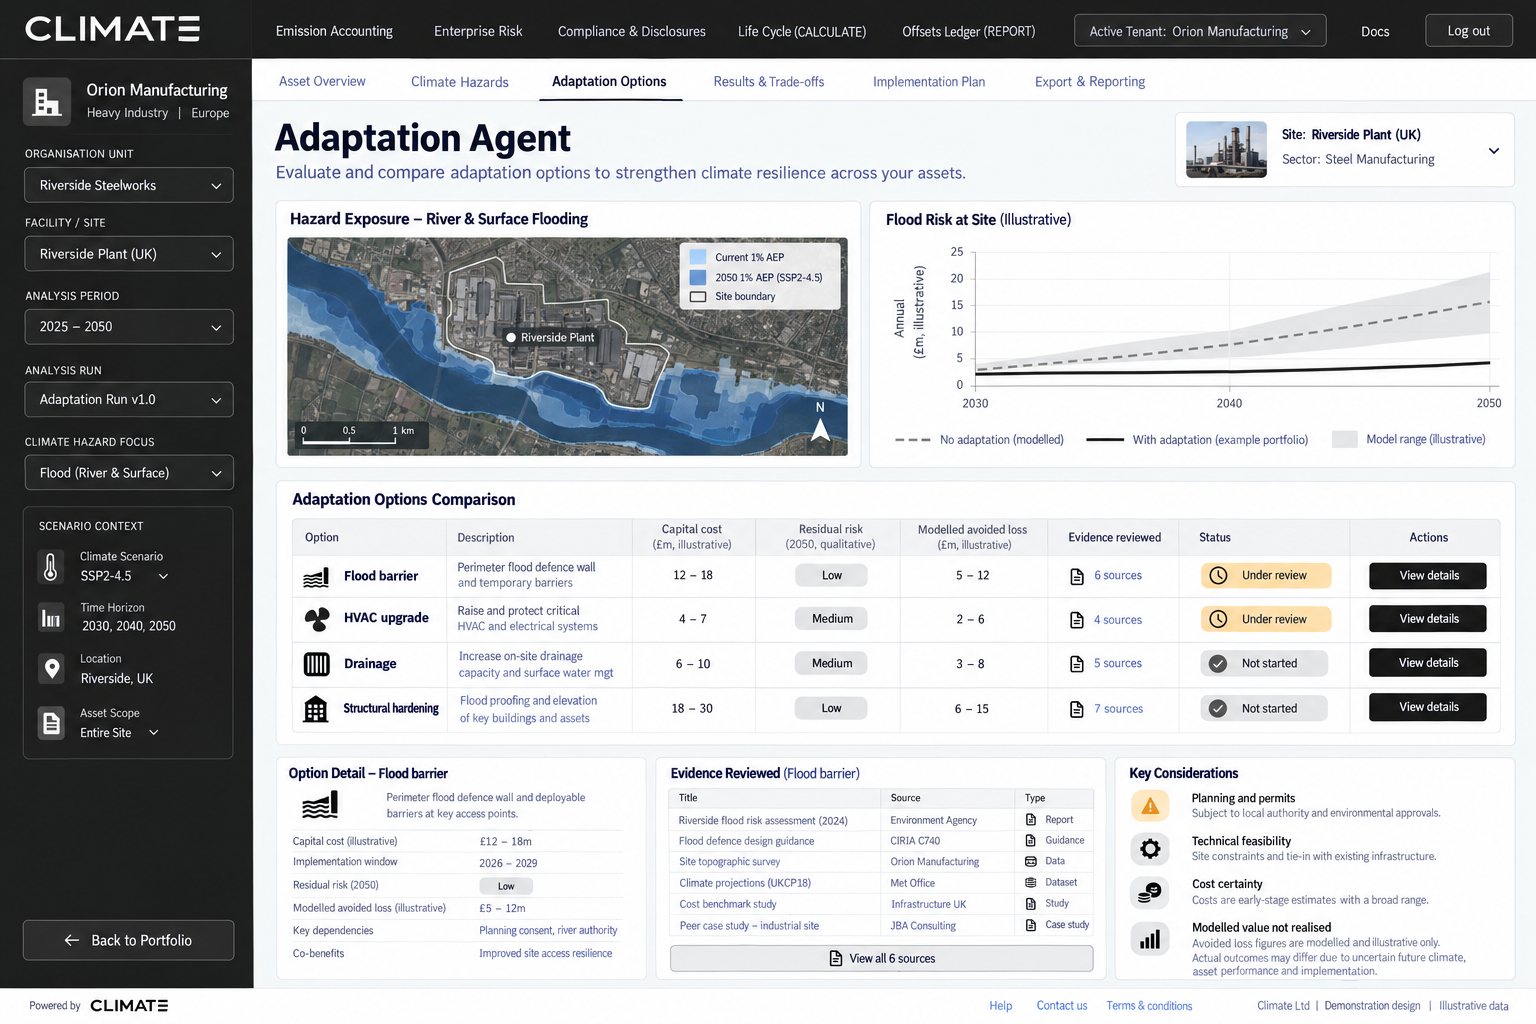1536x1024 pixels.
Task: Open the Terms & conditions footer link
Action: tap(1149, 1006)
